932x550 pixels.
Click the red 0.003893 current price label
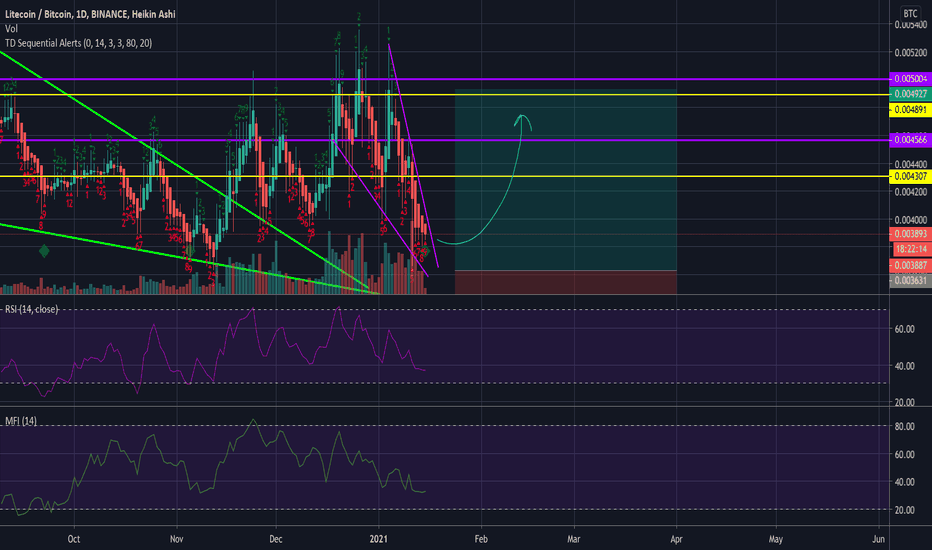point(910,234)
